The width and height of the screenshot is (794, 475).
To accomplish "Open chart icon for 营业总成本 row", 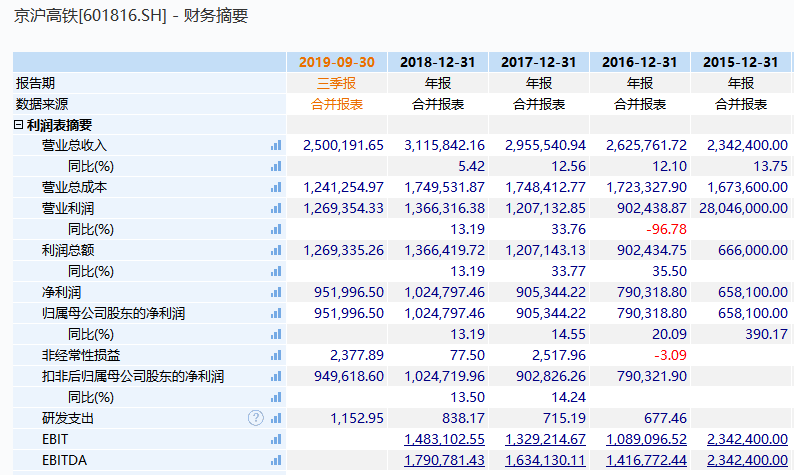I will coord(276,187).
